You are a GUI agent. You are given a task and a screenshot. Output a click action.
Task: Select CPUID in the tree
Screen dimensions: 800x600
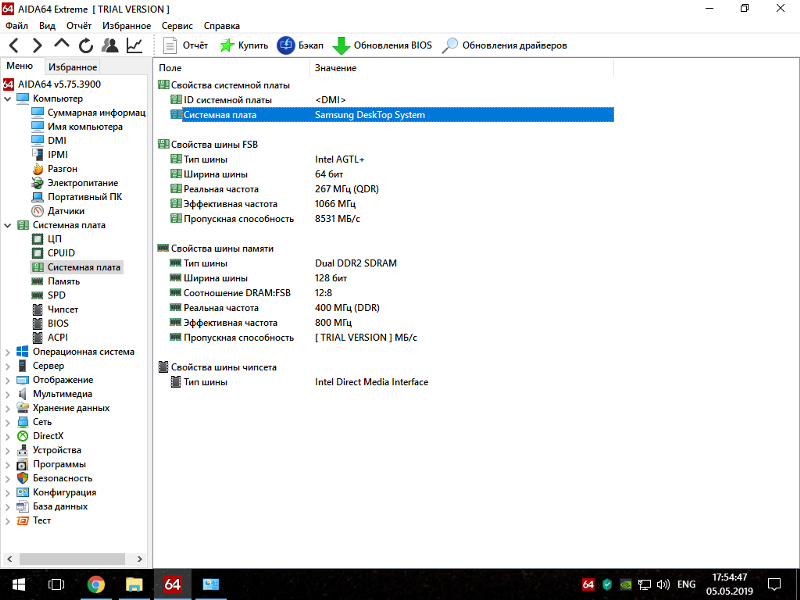coord(61,253)
